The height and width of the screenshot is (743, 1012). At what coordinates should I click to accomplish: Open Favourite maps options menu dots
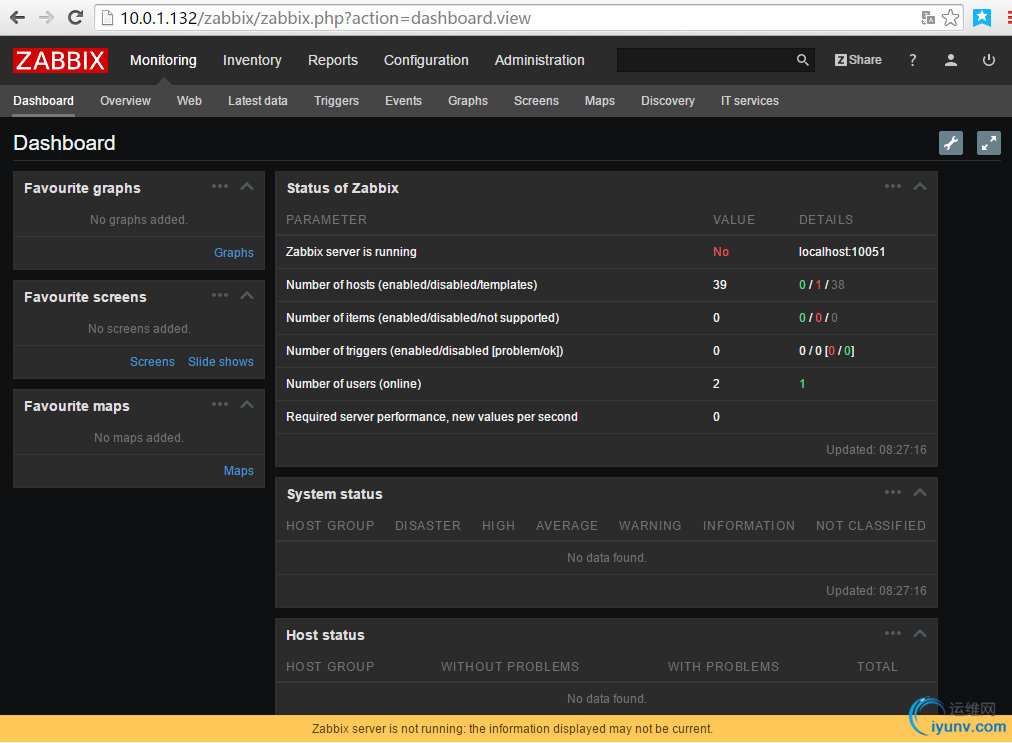[x=220, y=405]
